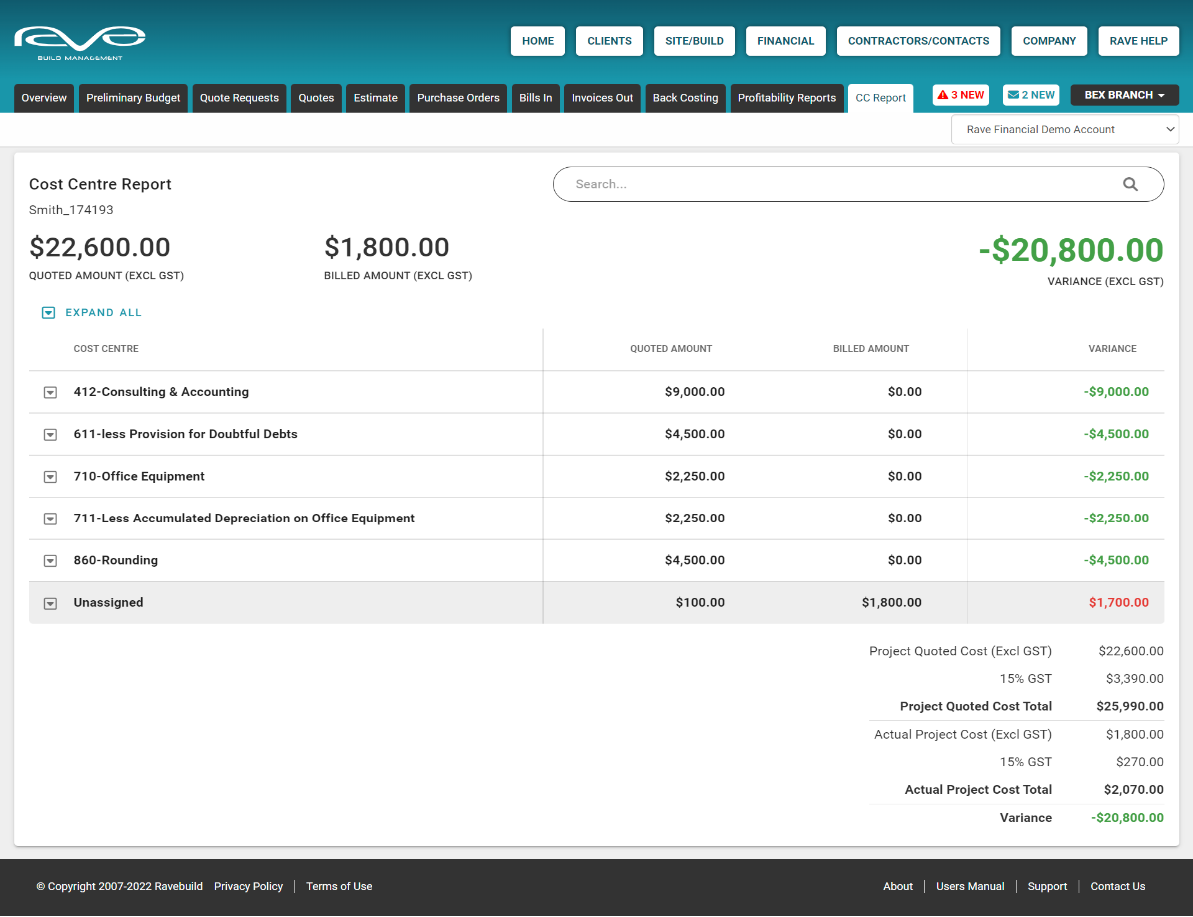Click the search magnifier icon
Screen dimensions: 1193x917
[1130, 184]
